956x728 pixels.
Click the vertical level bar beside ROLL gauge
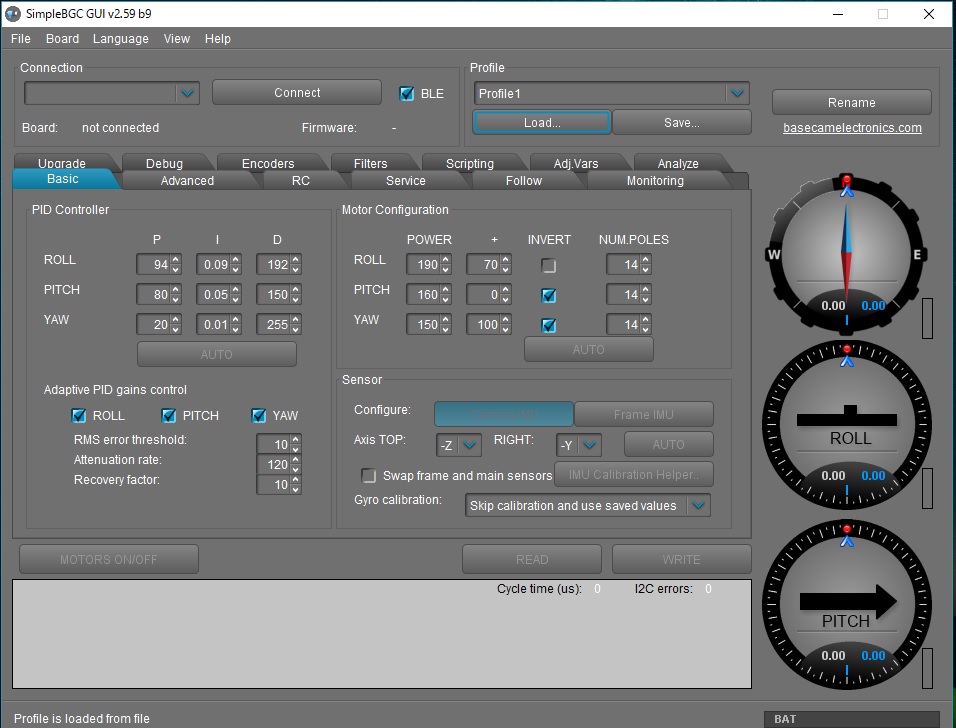926,487
